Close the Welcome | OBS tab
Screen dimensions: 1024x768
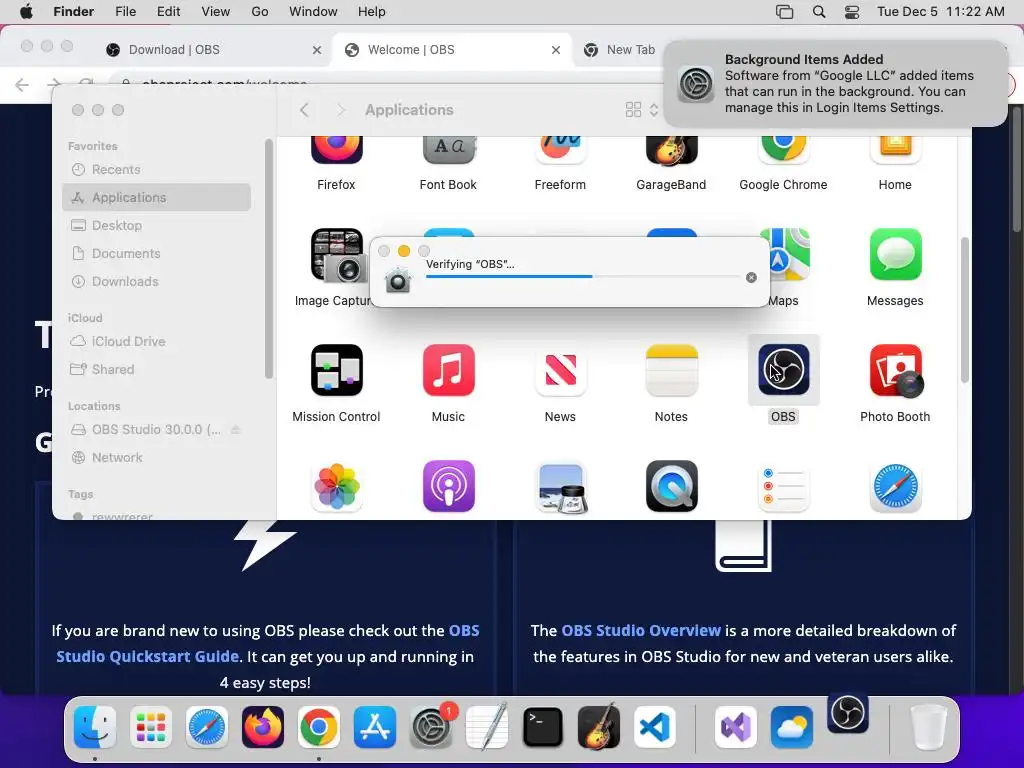(556, 50)
